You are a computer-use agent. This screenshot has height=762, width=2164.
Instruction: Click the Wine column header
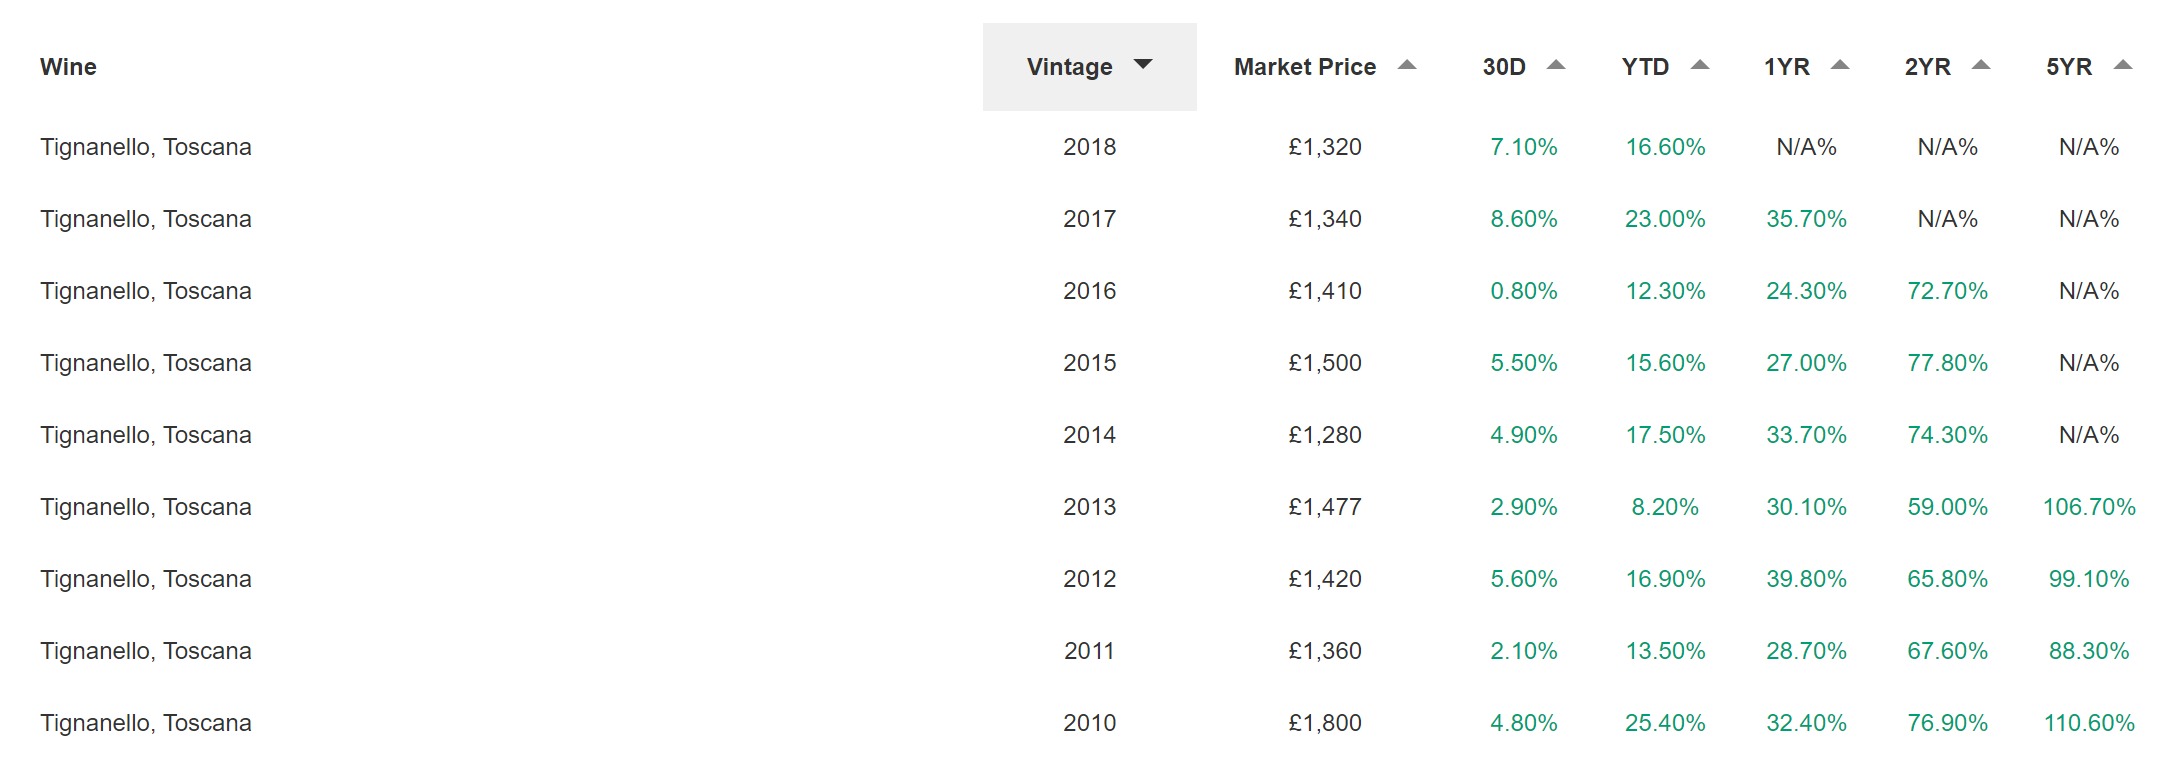[x=68, y=67]
